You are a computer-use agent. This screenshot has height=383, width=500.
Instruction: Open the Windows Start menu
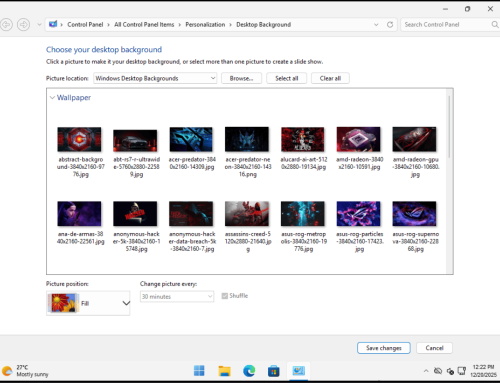pos(199,371)
